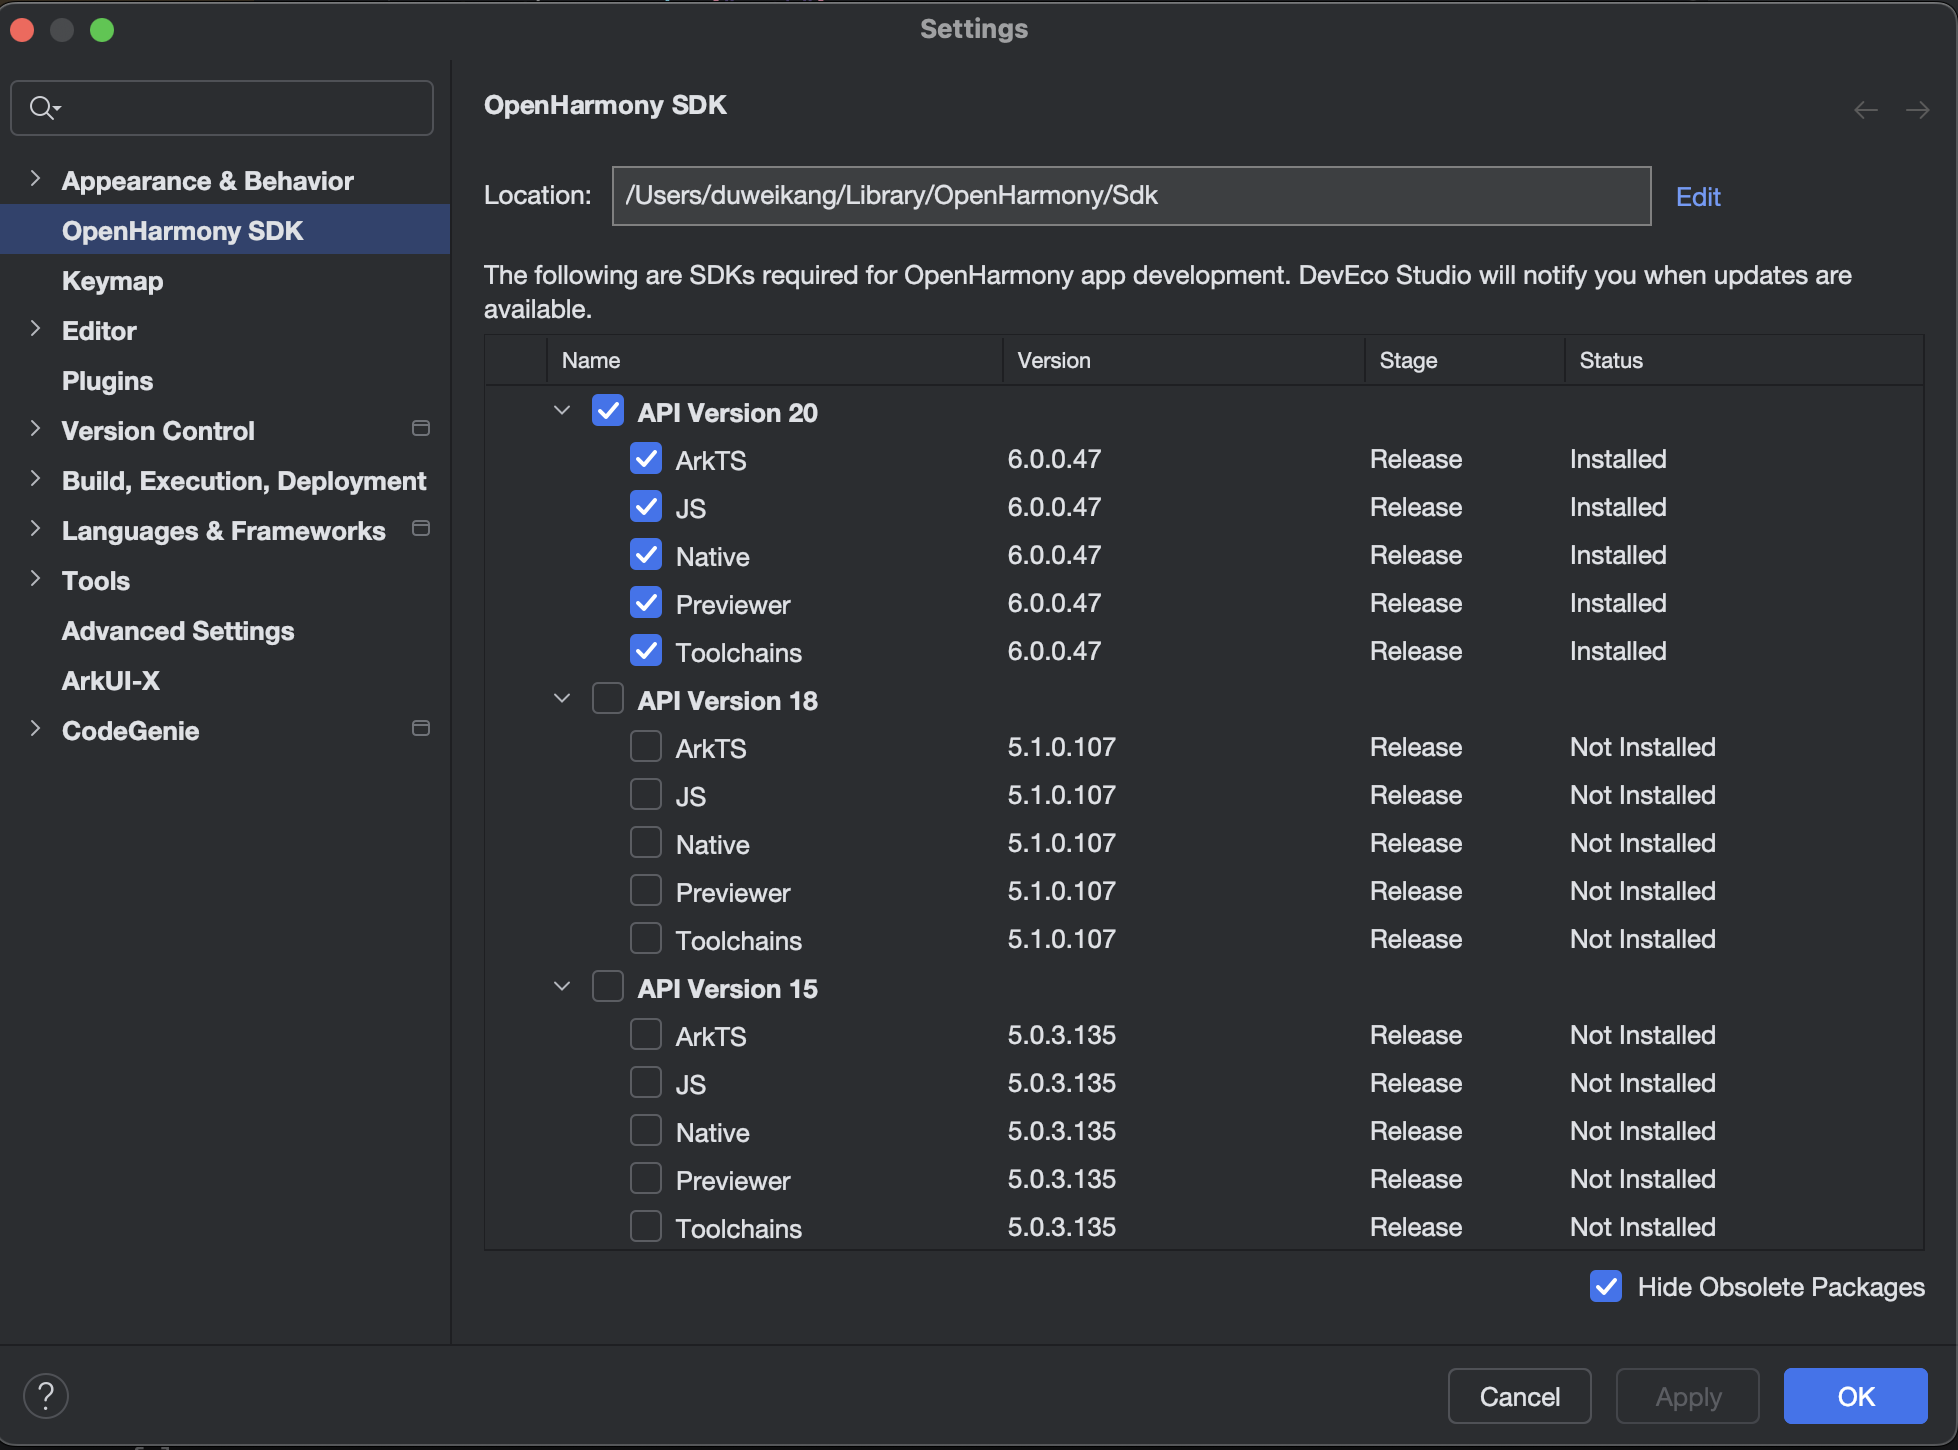Collapse the API Version 20 group
Viewport: 1958px width, 1450px height.
(562, 411)
